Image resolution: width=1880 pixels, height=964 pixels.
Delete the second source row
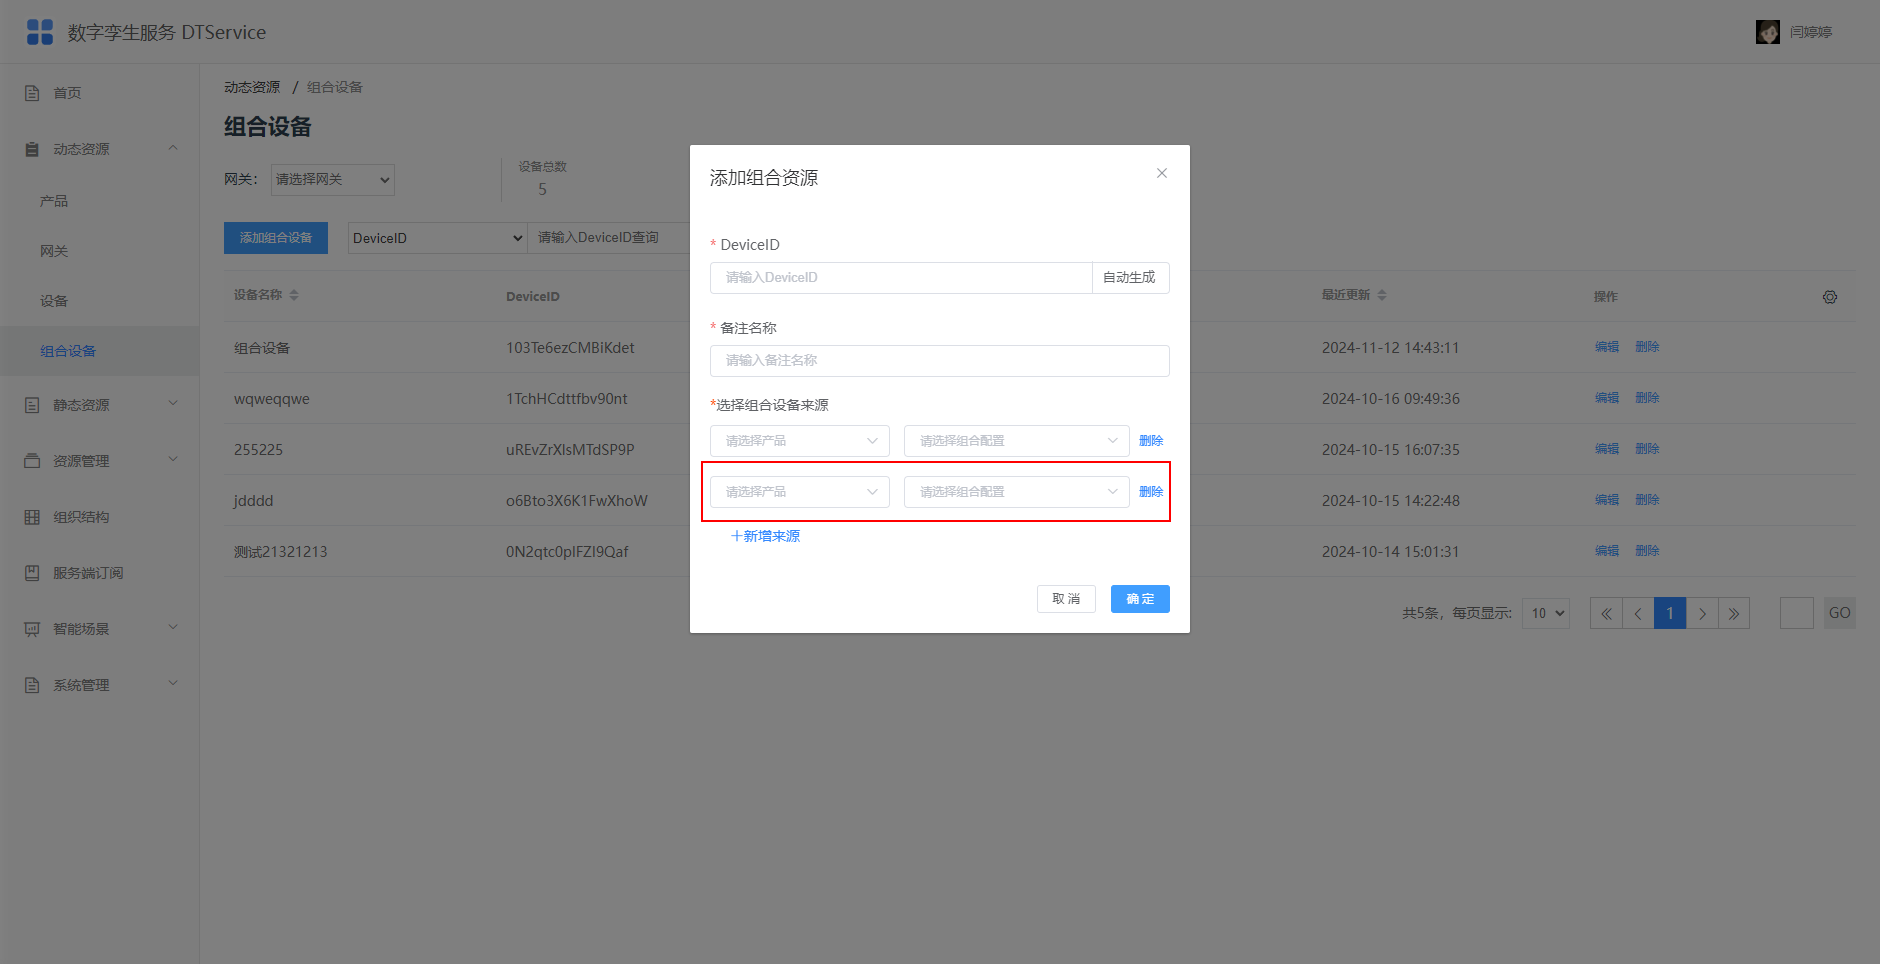point(1151,492)
